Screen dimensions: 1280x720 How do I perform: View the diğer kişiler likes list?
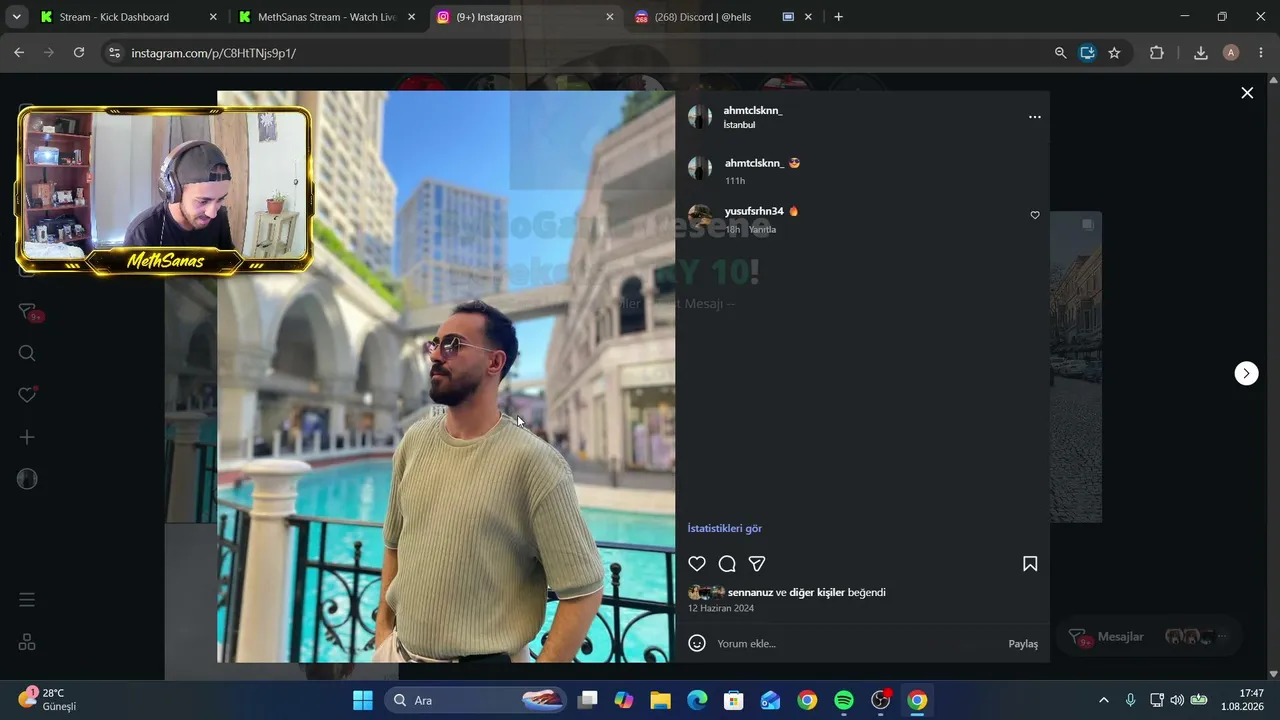(817, 592)
